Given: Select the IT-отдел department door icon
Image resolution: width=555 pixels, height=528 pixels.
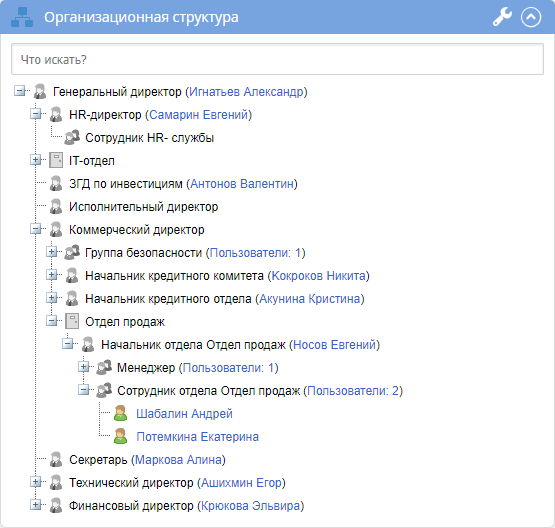Looking at the screenshot, I should [56, 160].
